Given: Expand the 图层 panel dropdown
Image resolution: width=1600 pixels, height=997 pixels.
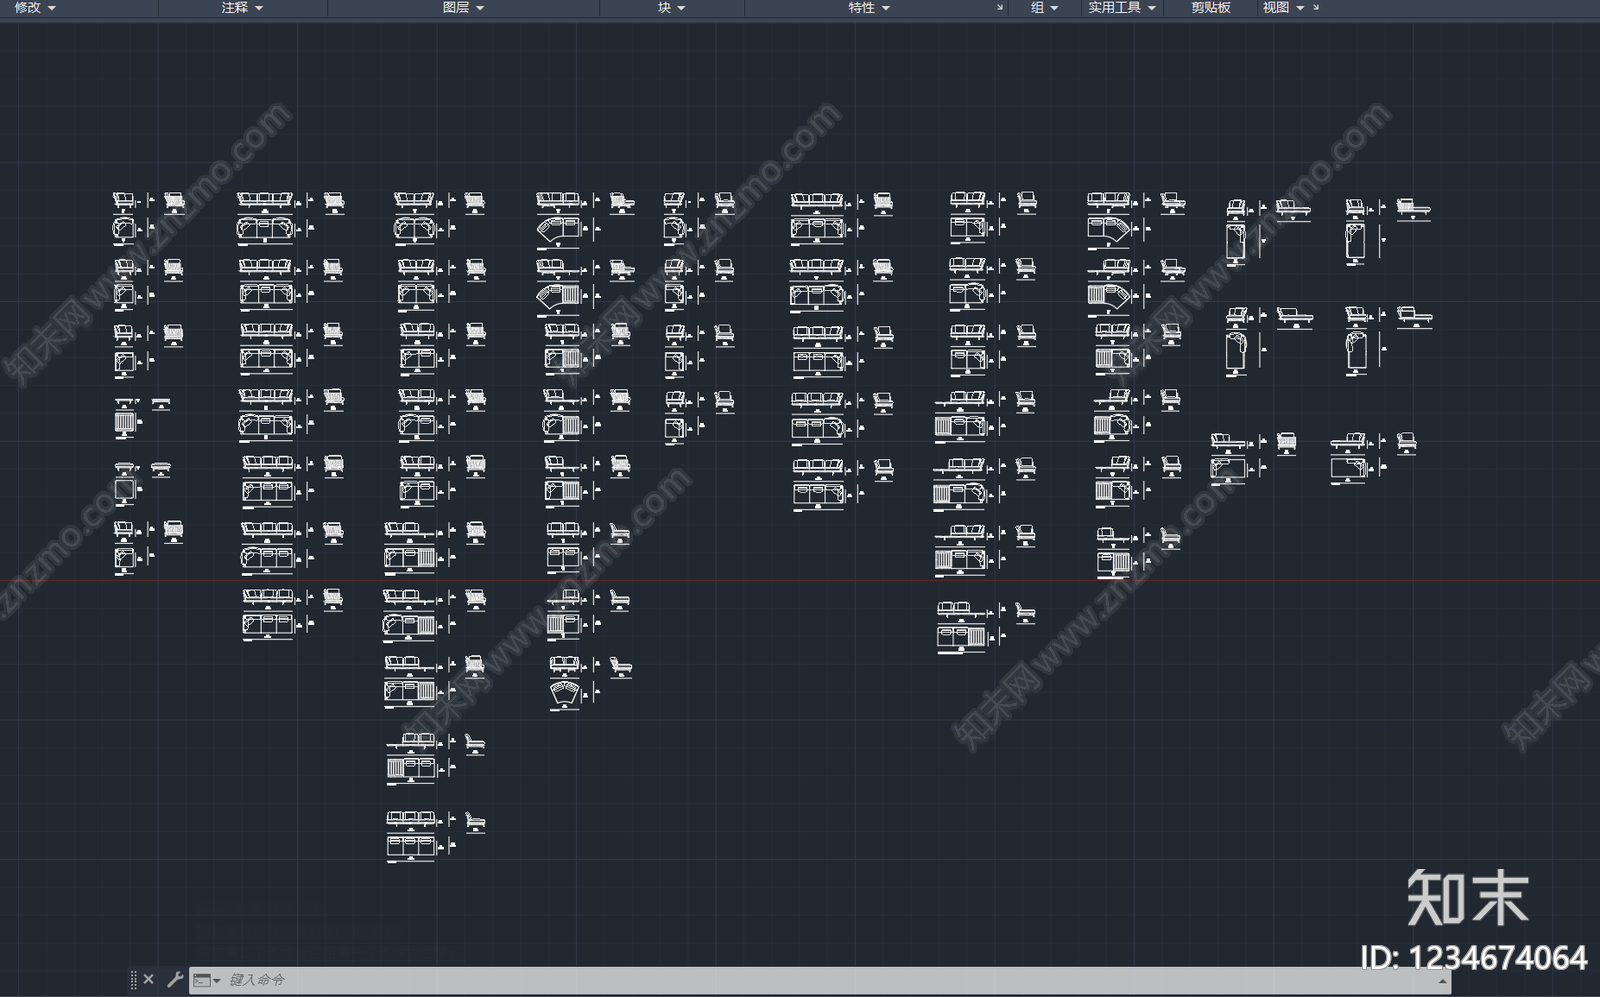Looking at the screenshot, I should click(463, 7).
